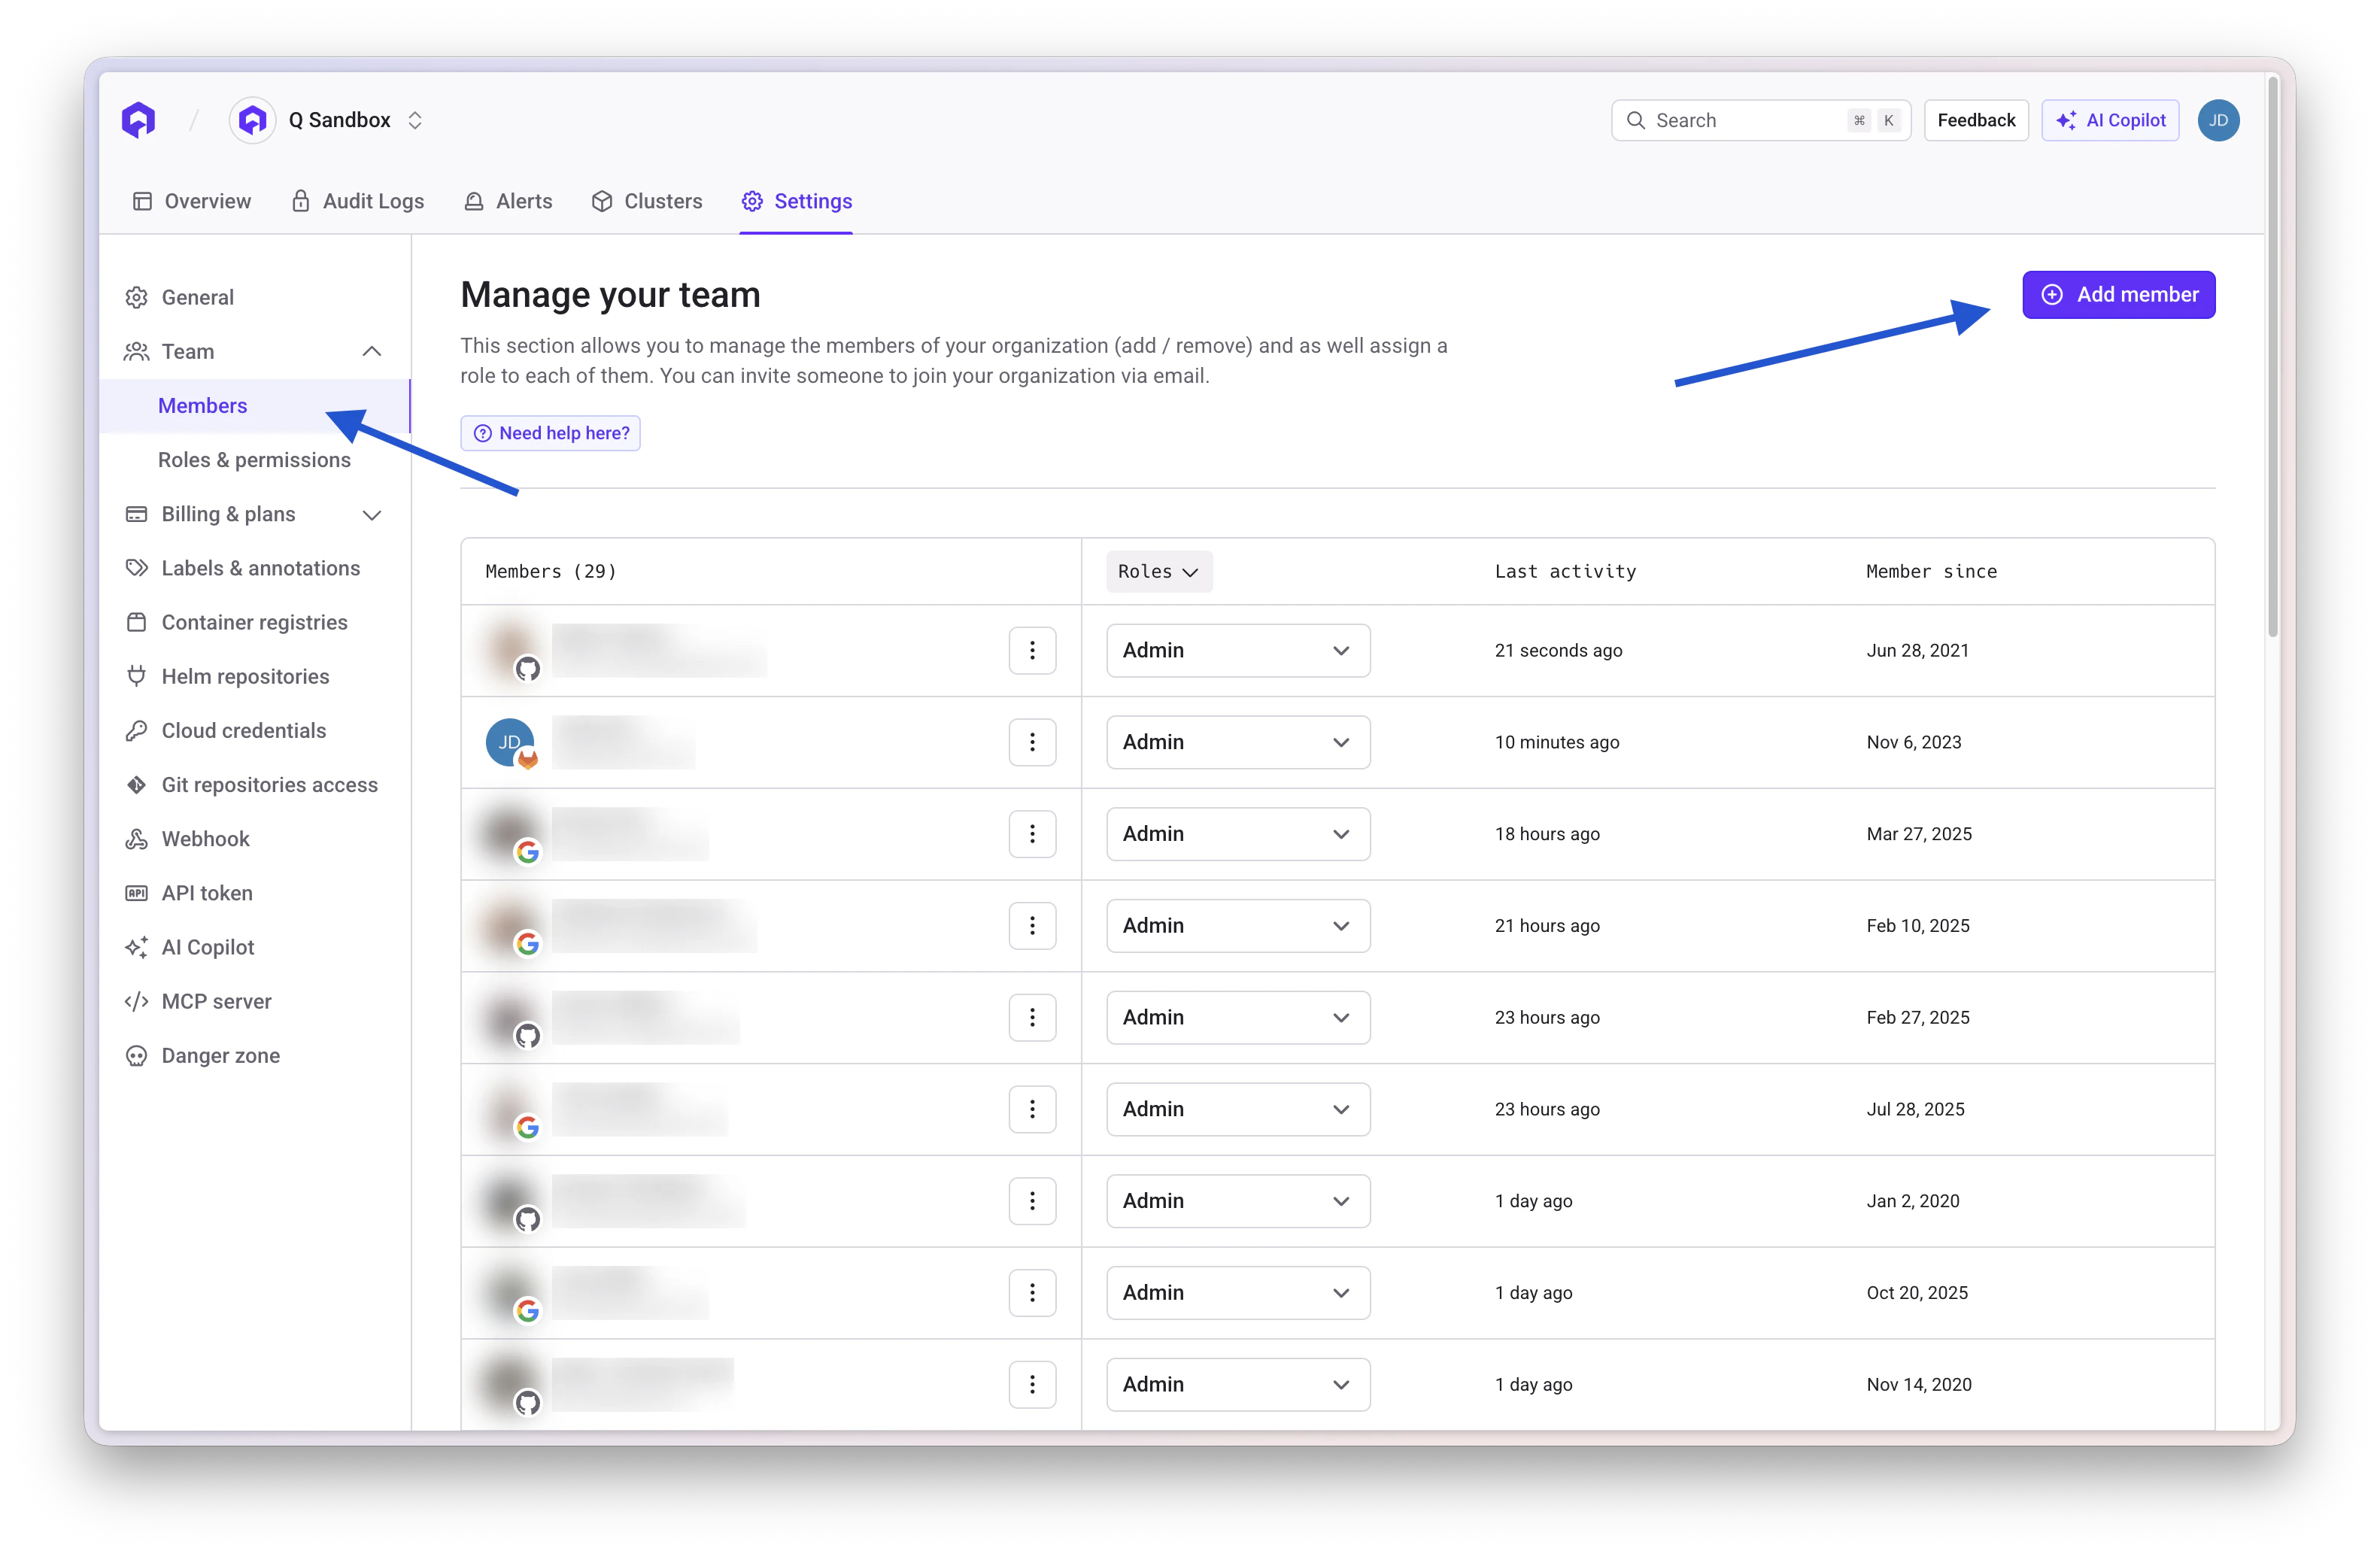Open actions menu for member since Jan 2, 2020
The image size is (2380, 1557).
[x=1032, y=1201]
